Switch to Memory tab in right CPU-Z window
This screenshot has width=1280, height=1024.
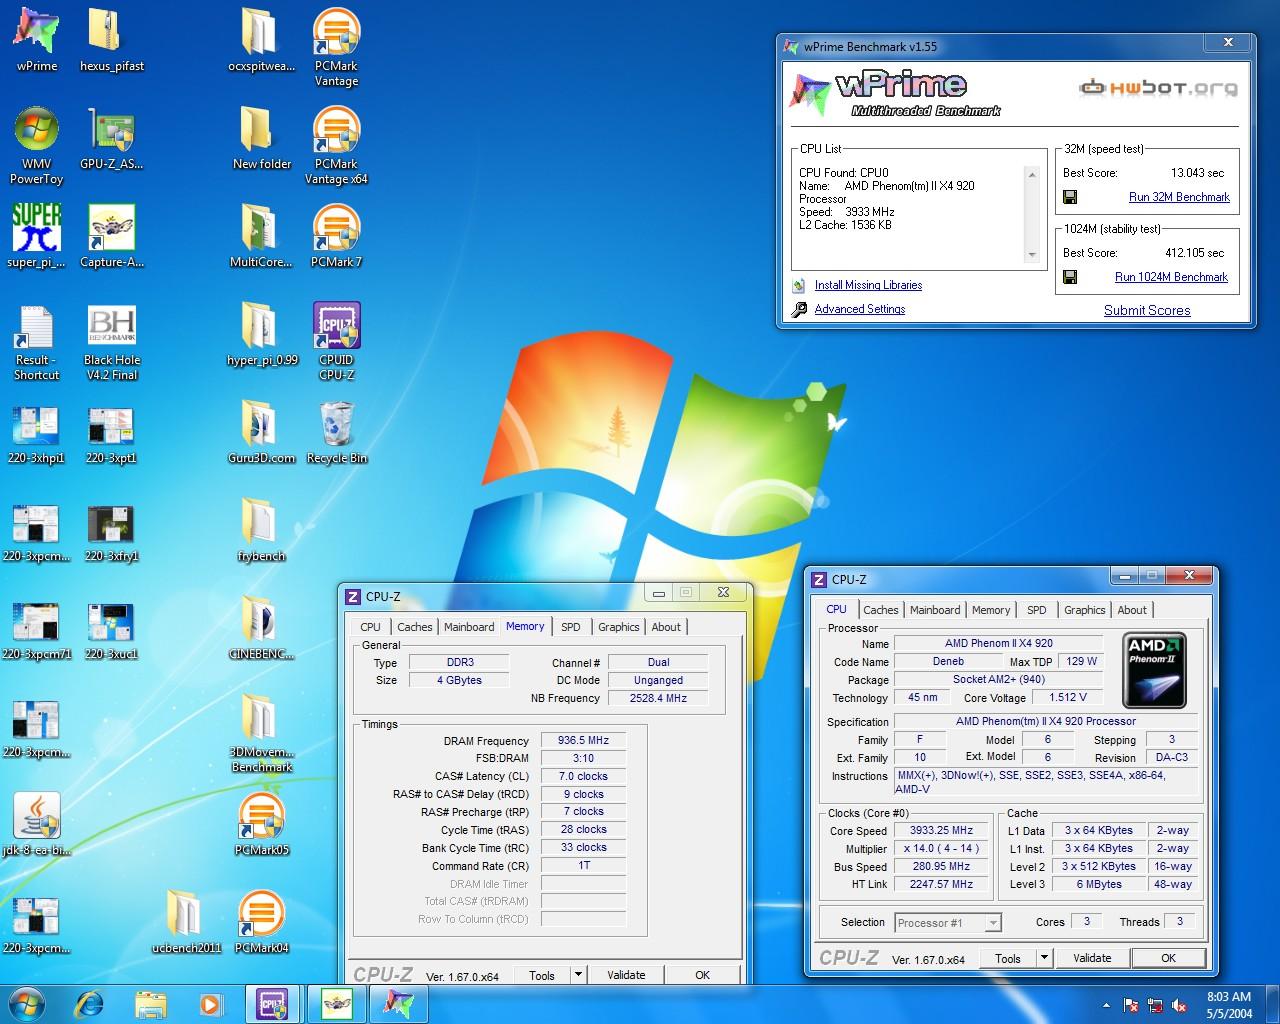[991, 610]
